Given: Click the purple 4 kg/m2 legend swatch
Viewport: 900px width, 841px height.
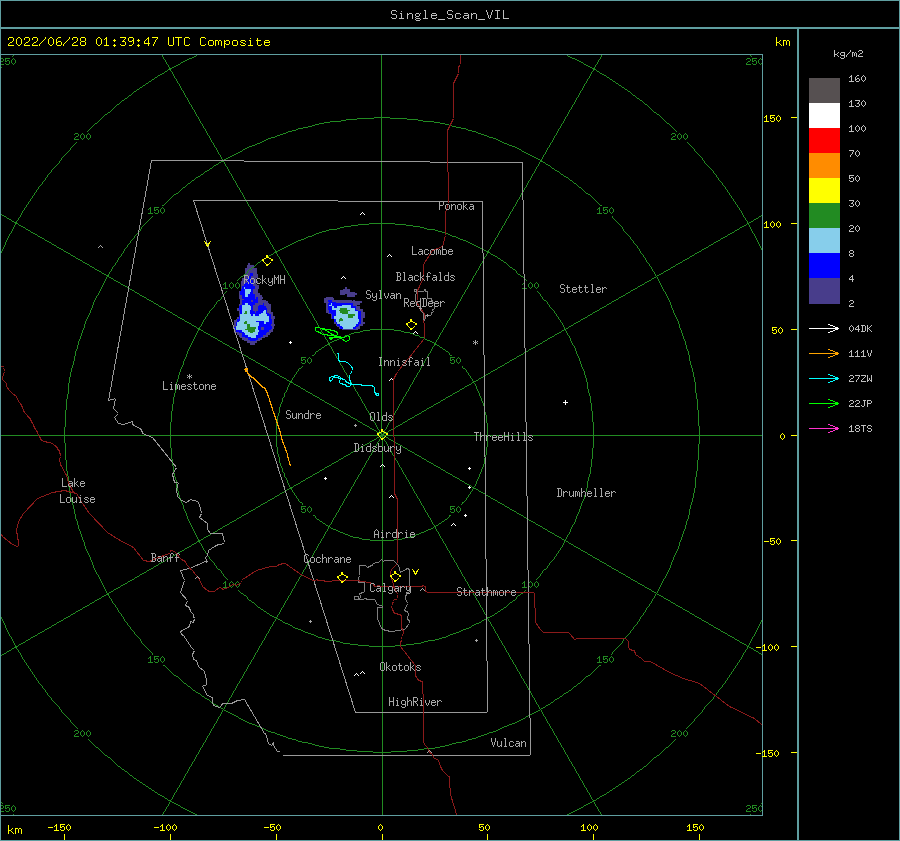Looking at the screenshot, I should (824, 291).
